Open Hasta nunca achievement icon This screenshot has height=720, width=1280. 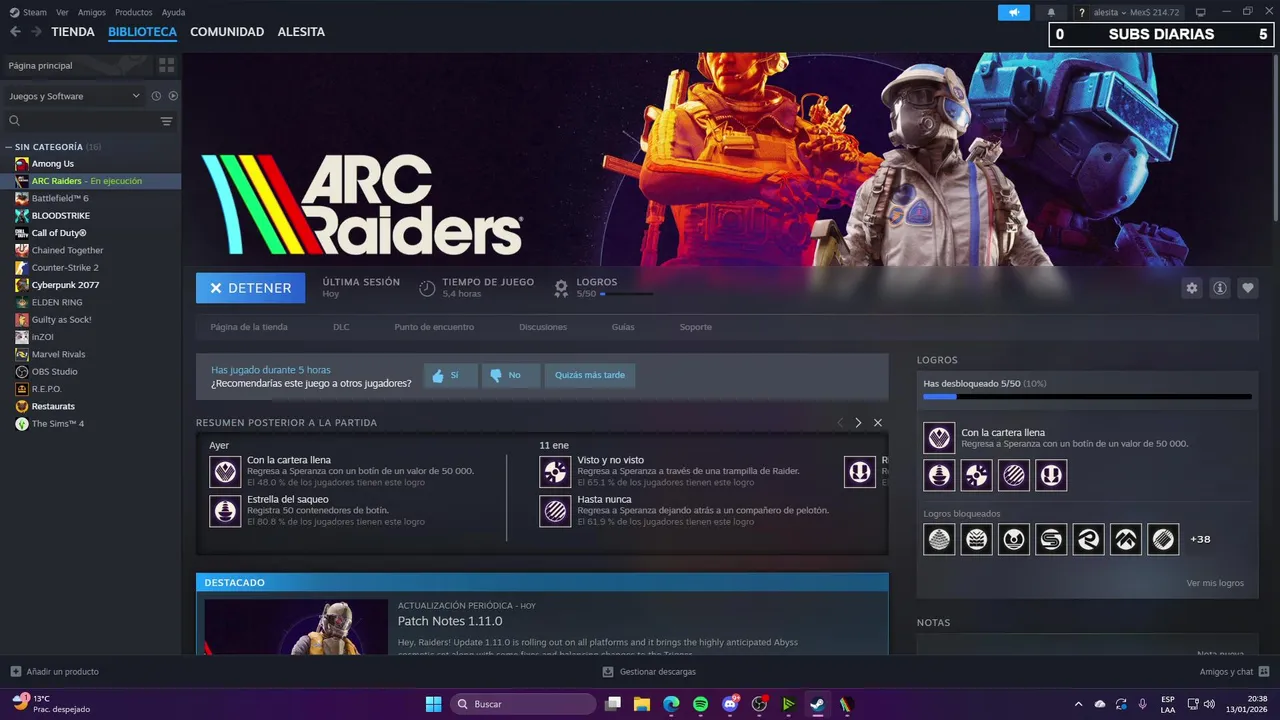coord(555,510)
